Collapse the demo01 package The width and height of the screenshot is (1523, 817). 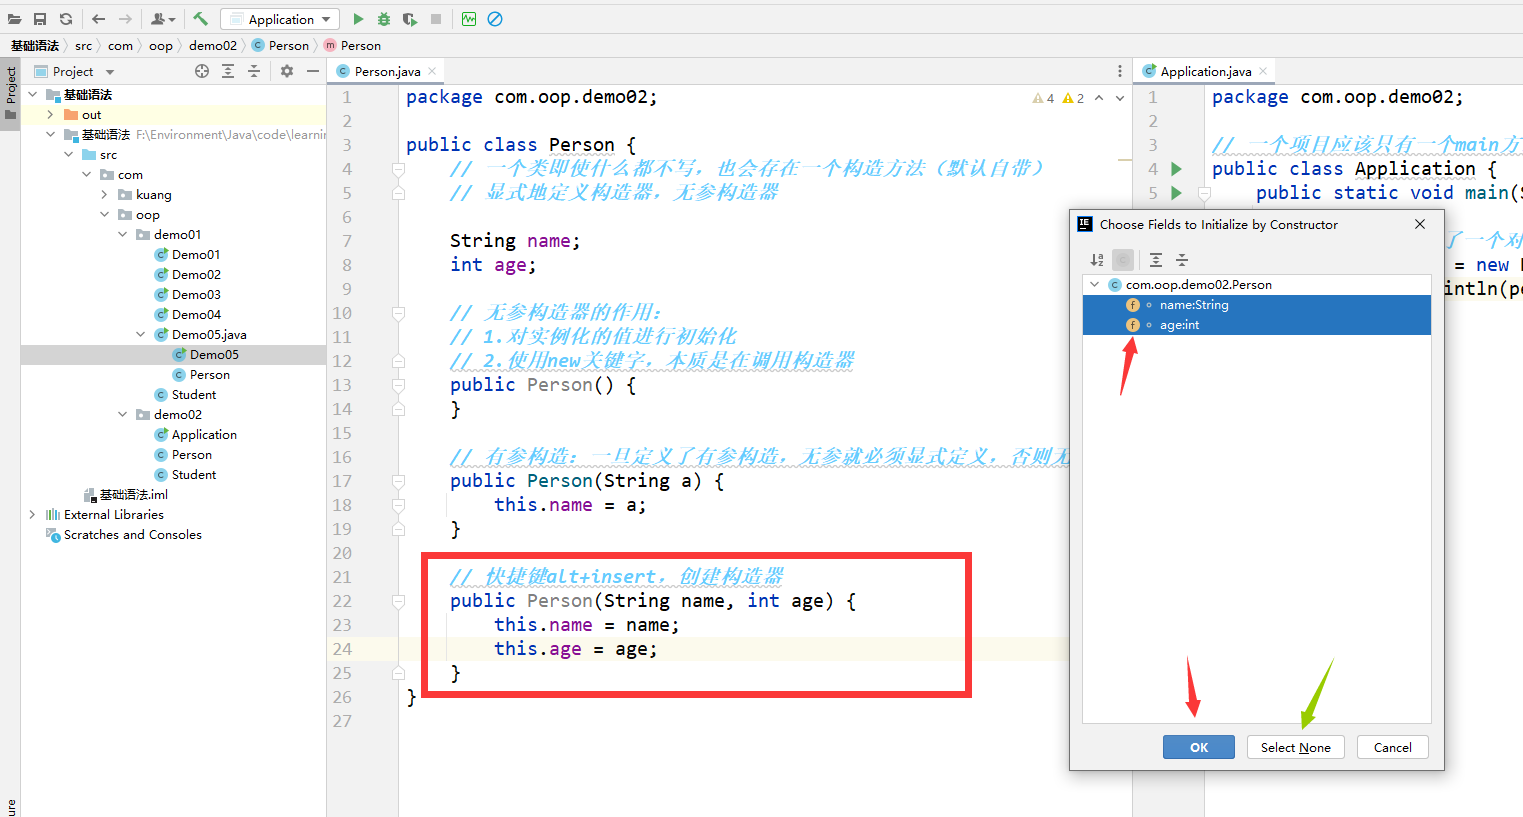(x=122, y=235)
